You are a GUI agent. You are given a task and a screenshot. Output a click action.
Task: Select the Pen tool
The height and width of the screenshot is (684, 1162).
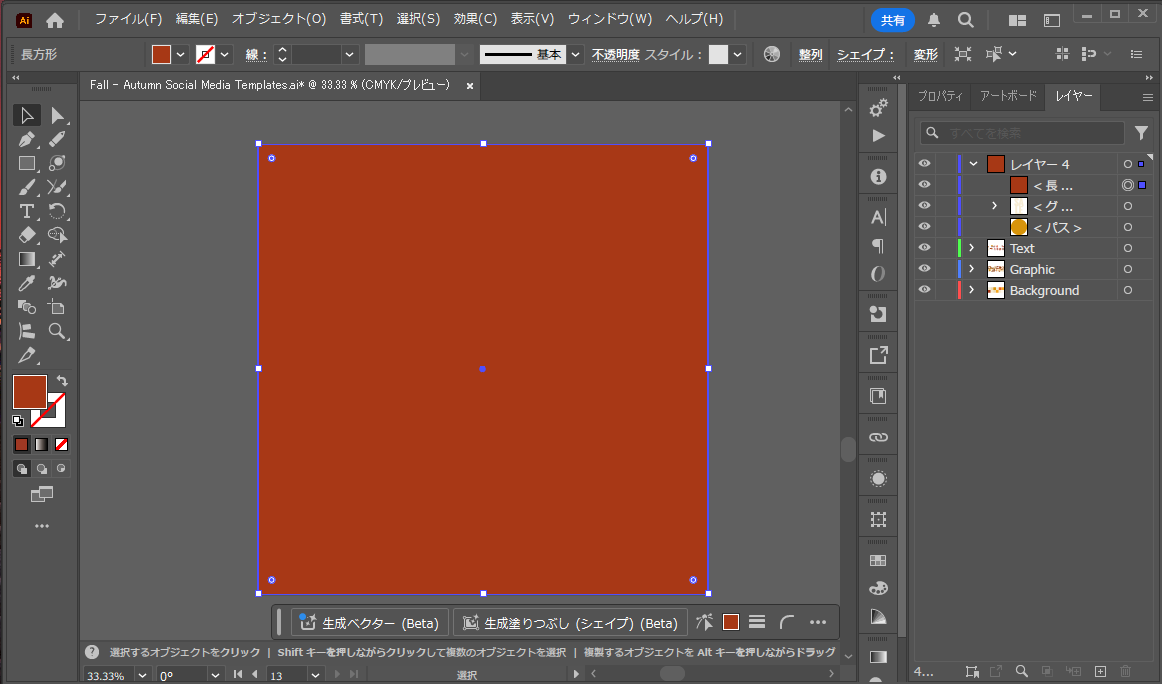click(27, 139)
